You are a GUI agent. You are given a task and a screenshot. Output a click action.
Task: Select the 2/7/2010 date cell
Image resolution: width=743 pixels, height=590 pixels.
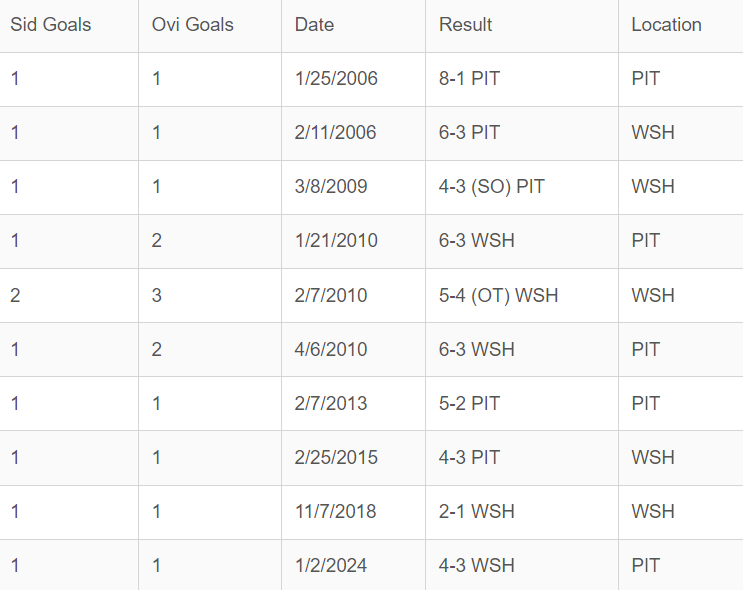331,295
